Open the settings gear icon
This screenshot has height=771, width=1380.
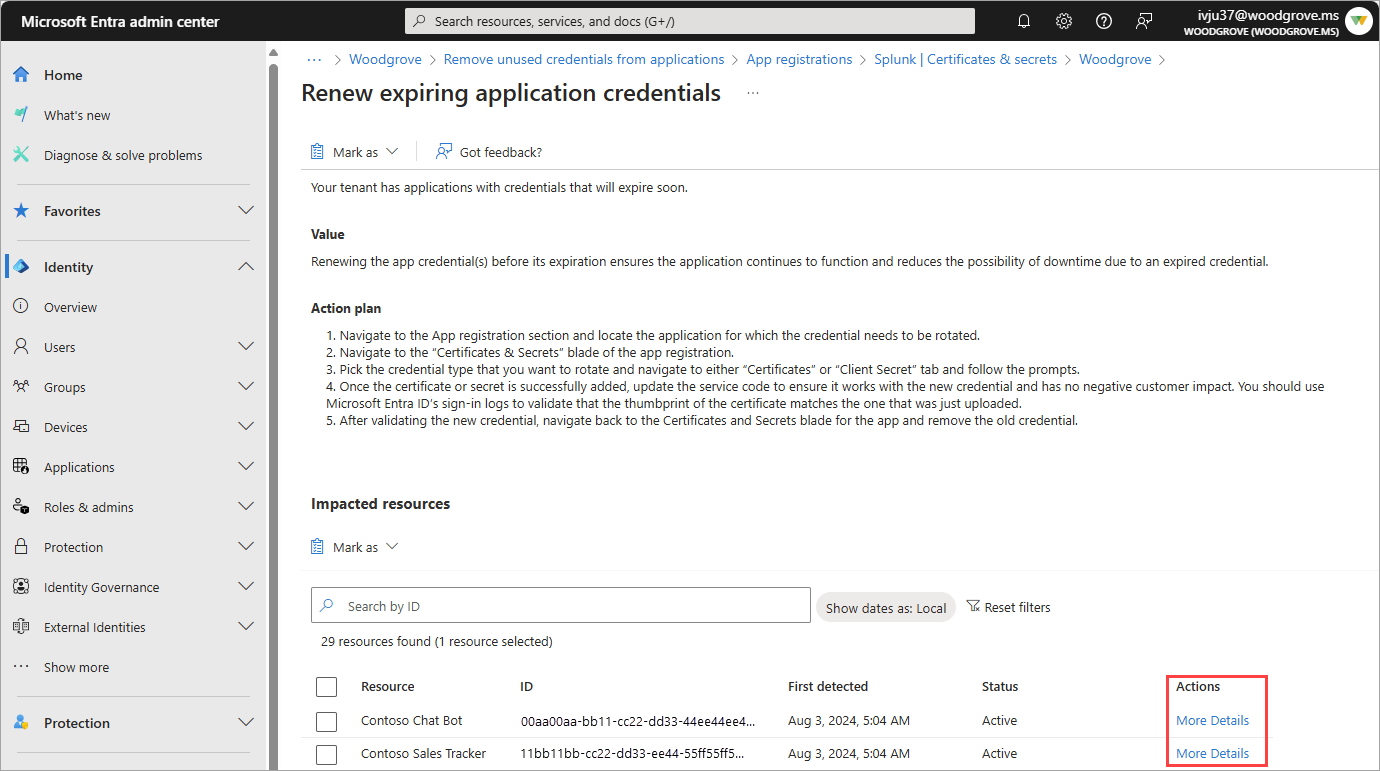tap(1064, 21)
